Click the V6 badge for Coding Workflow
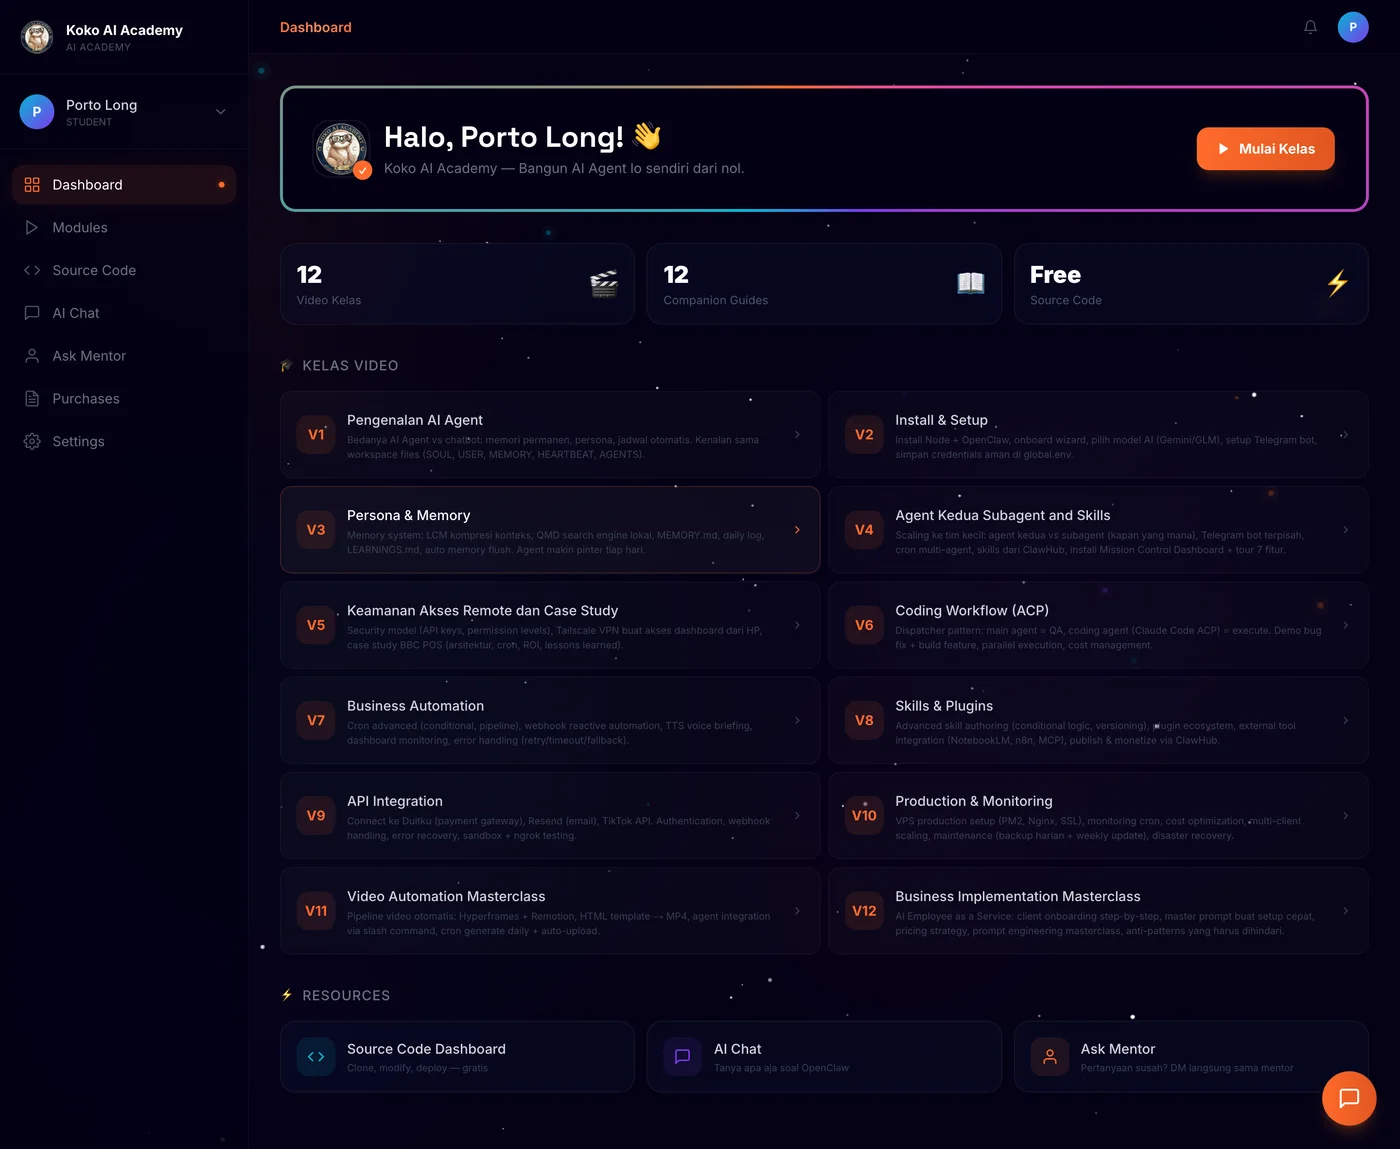The height and width of the screenshot is (1149, 1400). coord(864,625)
